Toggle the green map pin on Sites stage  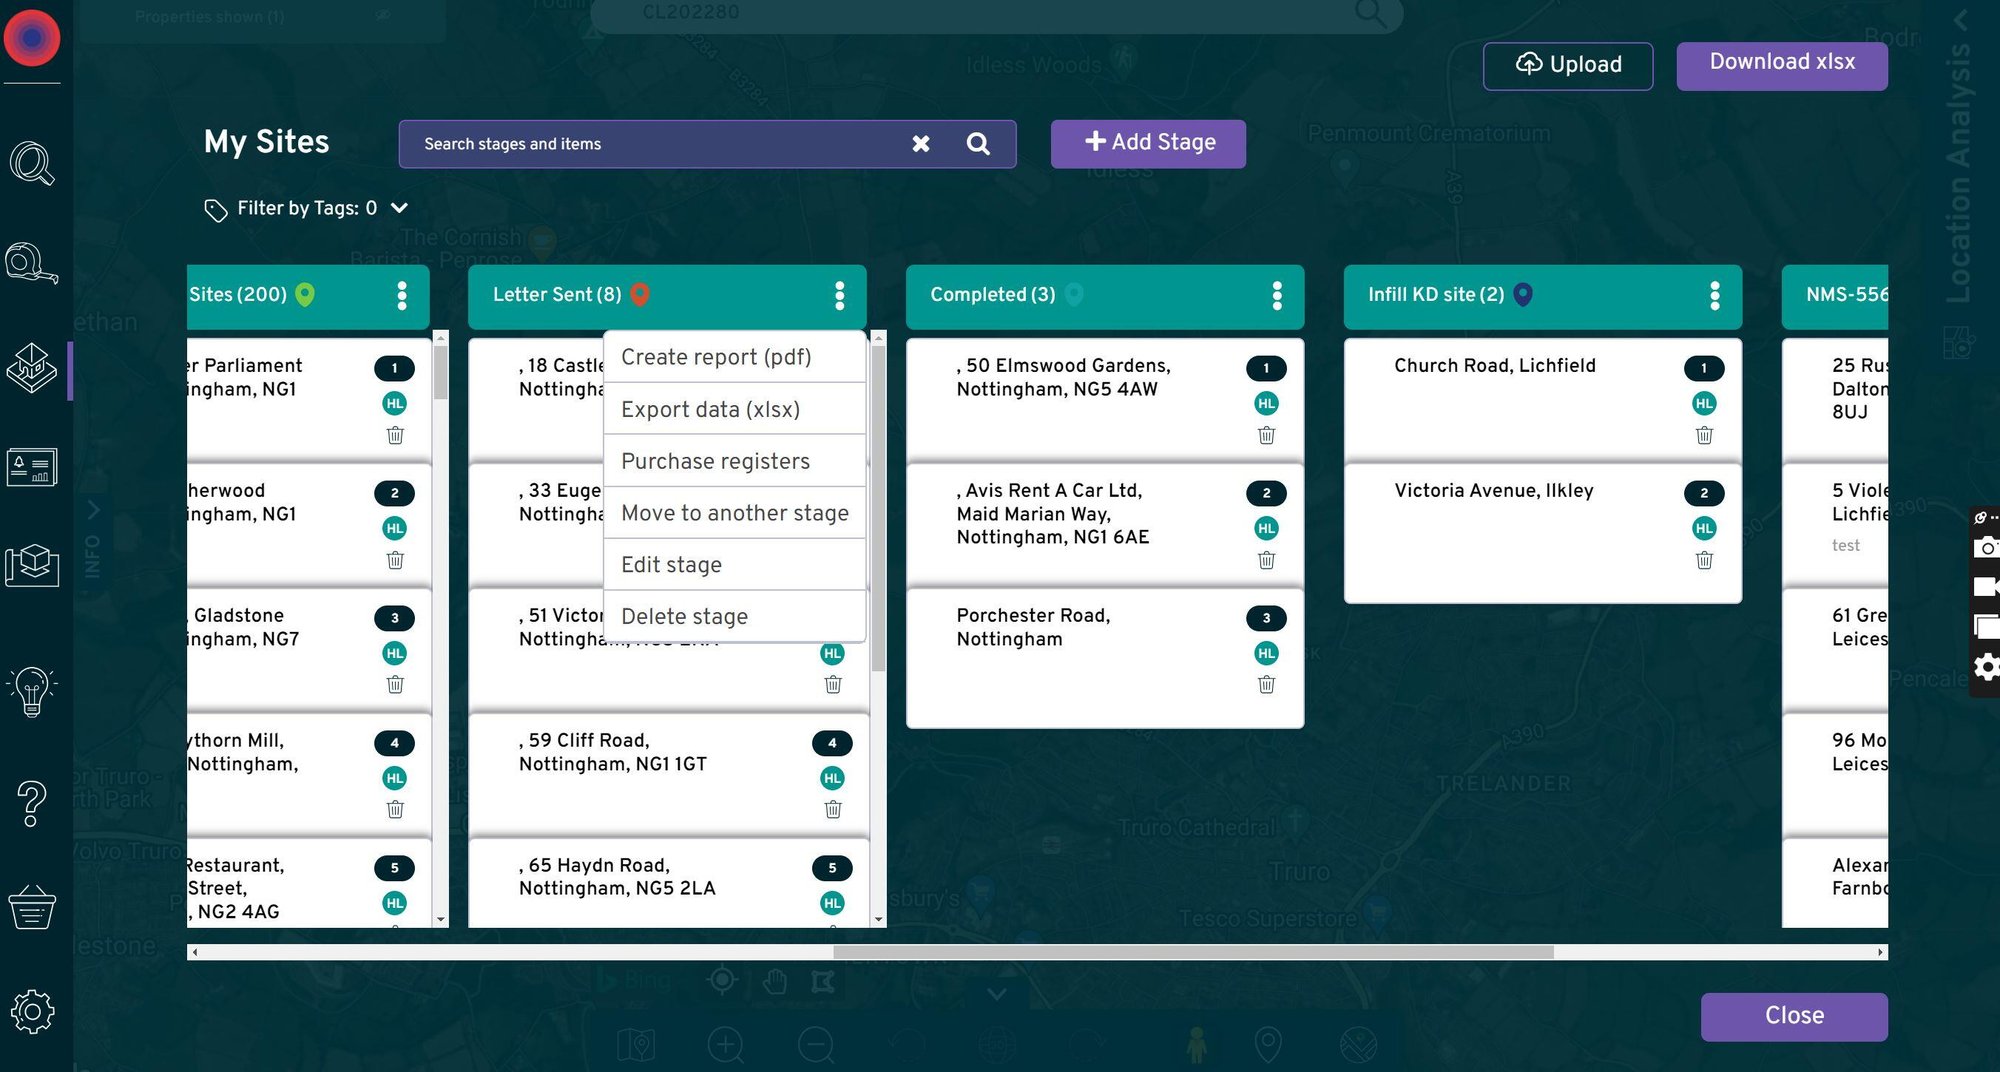[305, 294]
